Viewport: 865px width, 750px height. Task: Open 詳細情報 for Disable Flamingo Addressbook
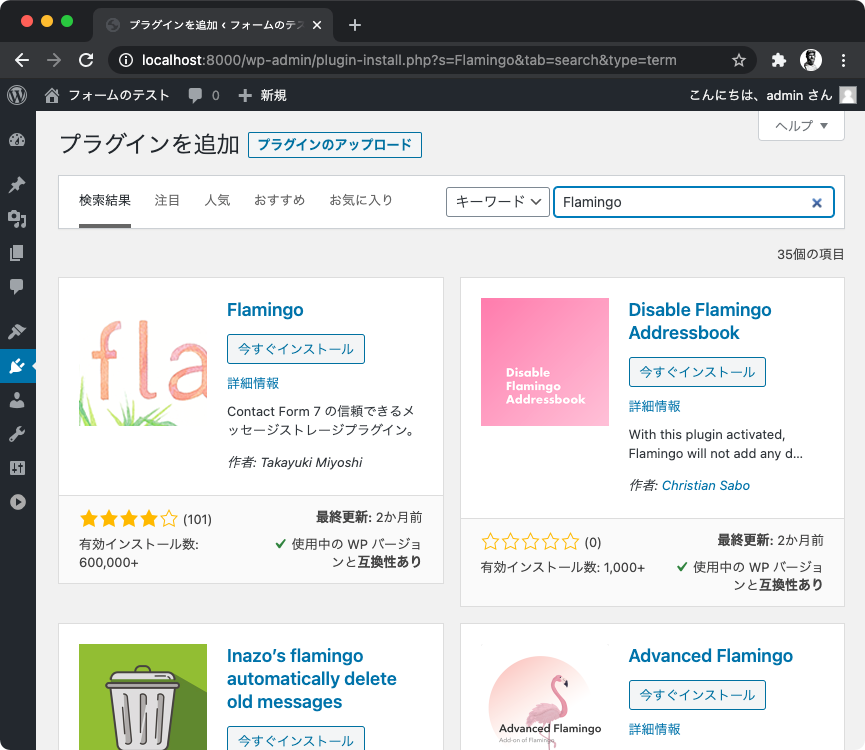[655, 406]
